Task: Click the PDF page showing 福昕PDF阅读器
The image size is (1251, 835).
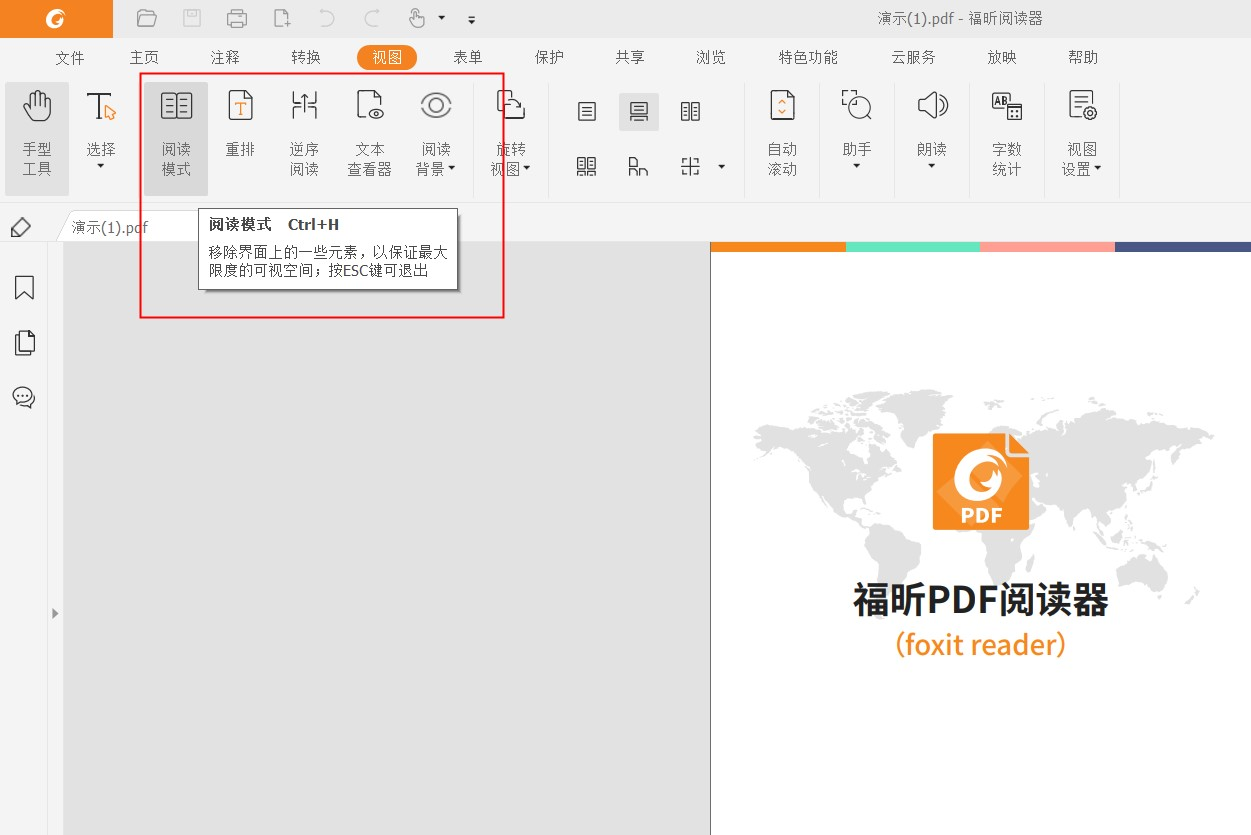Action: [980, 538]
